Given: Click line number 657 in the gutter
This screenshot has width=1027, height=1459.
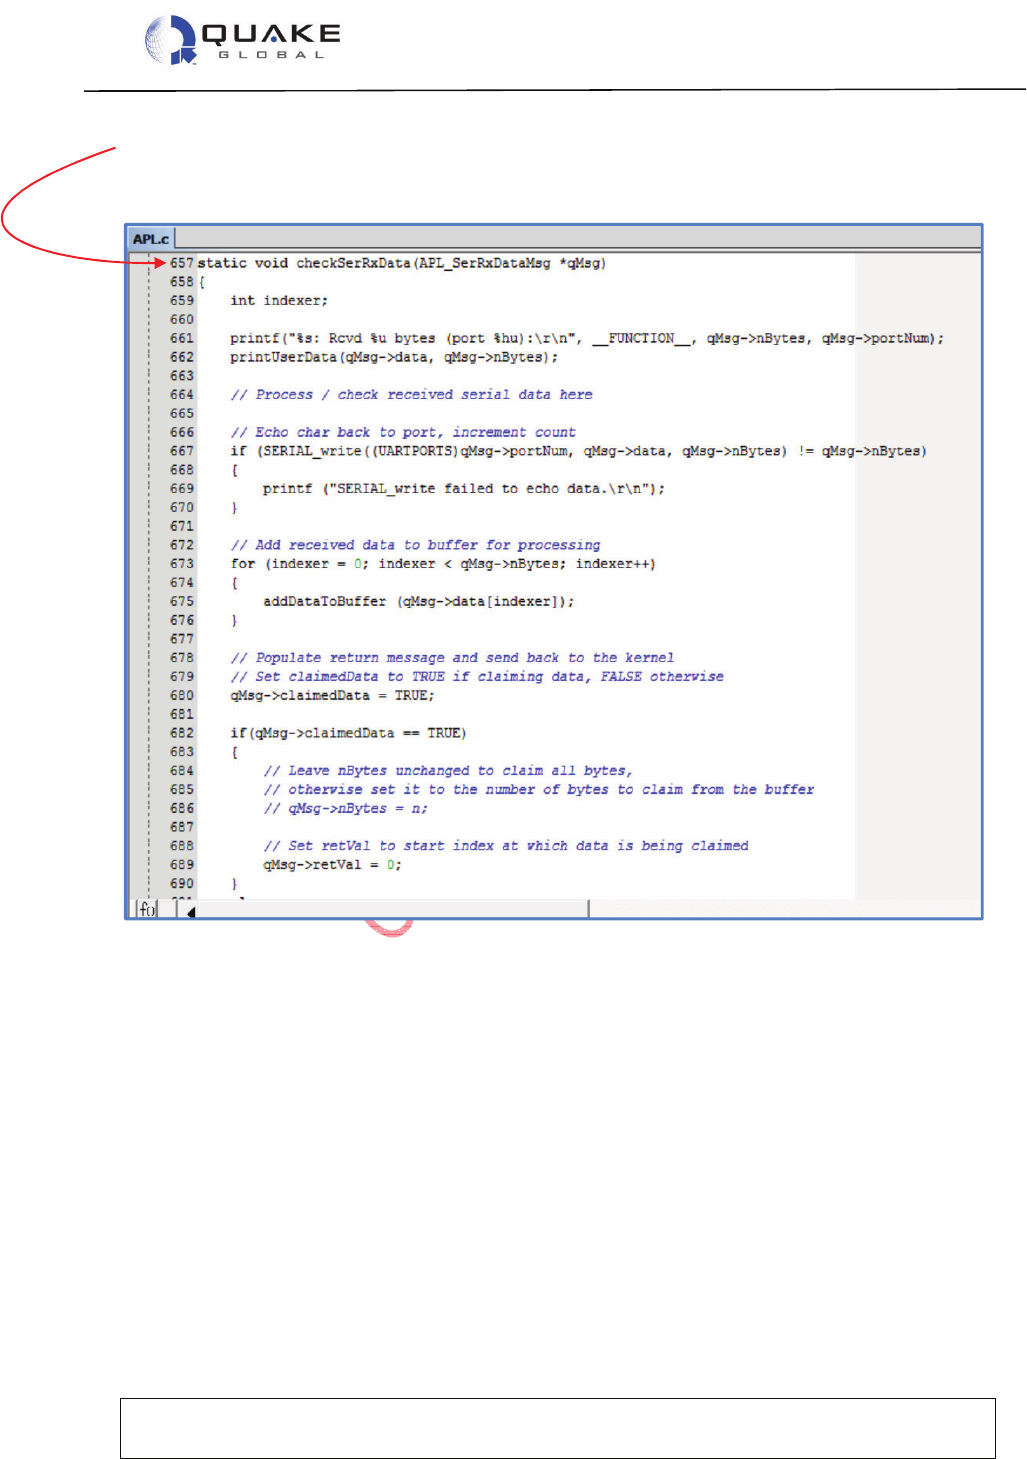Looking at the screenshot, I should point(181,263).
